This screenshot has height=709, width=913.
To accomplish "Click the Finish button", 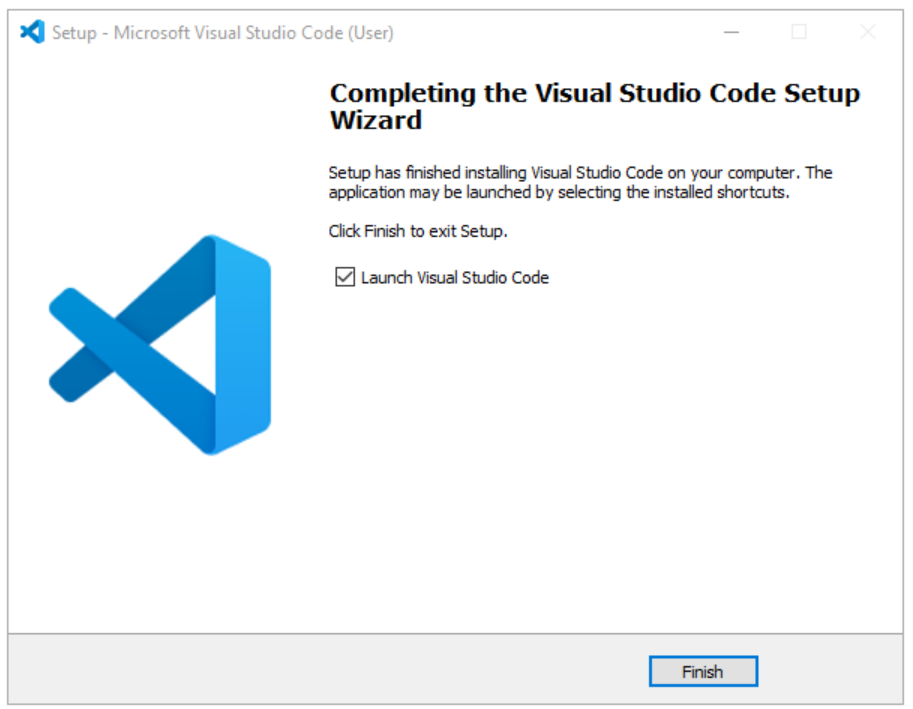I will 703,671.
